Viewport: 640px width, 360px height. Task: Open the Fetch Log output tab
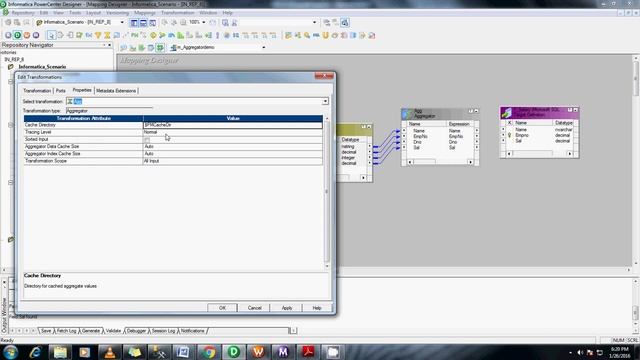(66, 331)
